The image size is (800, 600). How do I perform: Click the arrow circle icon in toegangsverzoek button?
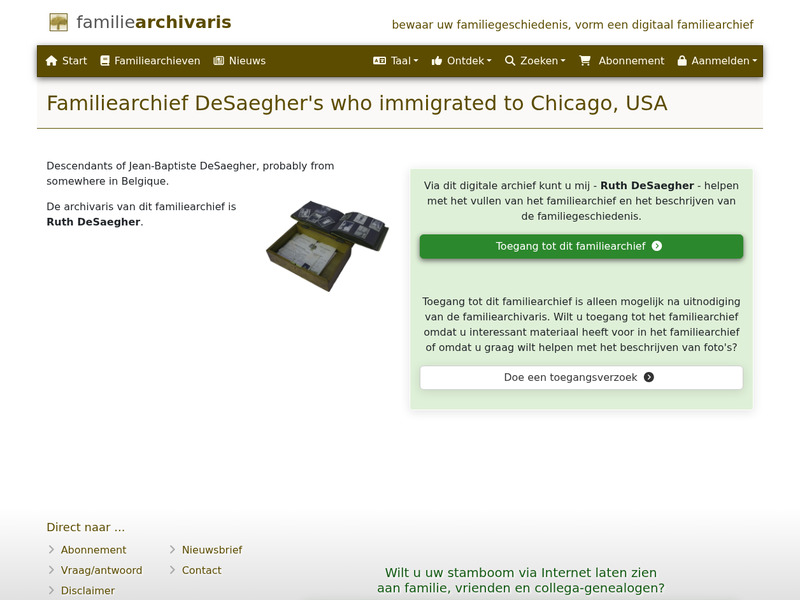click(649, 377)
